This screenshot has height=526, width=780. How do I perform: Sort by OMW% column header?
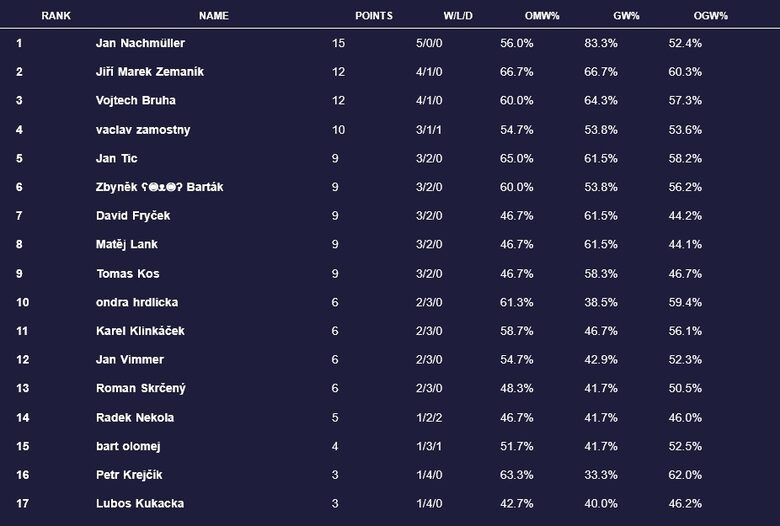[x=542, y=16]
